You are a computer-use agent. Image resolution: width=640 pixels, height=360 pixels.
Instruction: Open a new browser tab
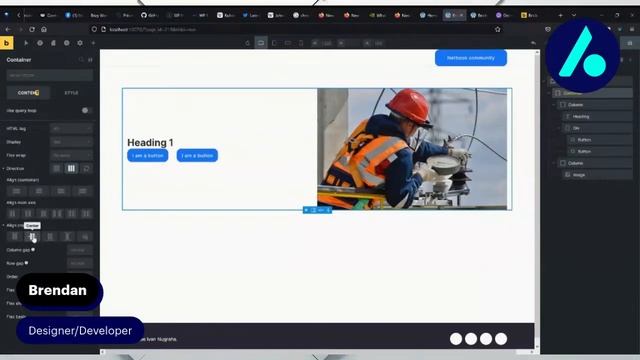[x=560, y=15]
